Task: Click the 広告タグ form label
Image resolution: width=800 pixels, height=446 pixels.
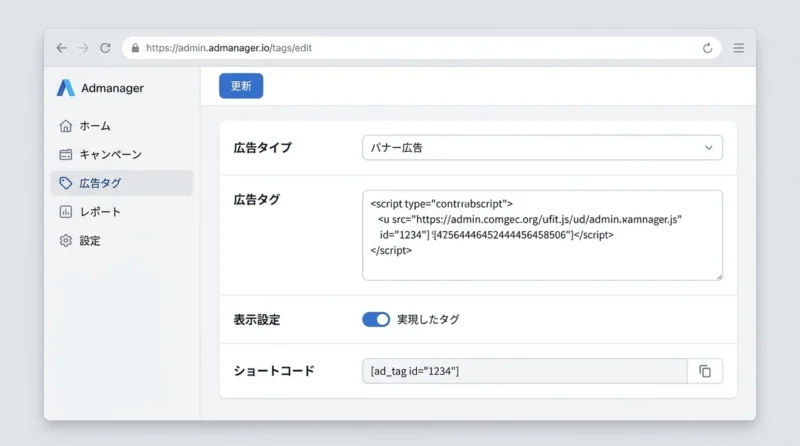Action: 257,200
